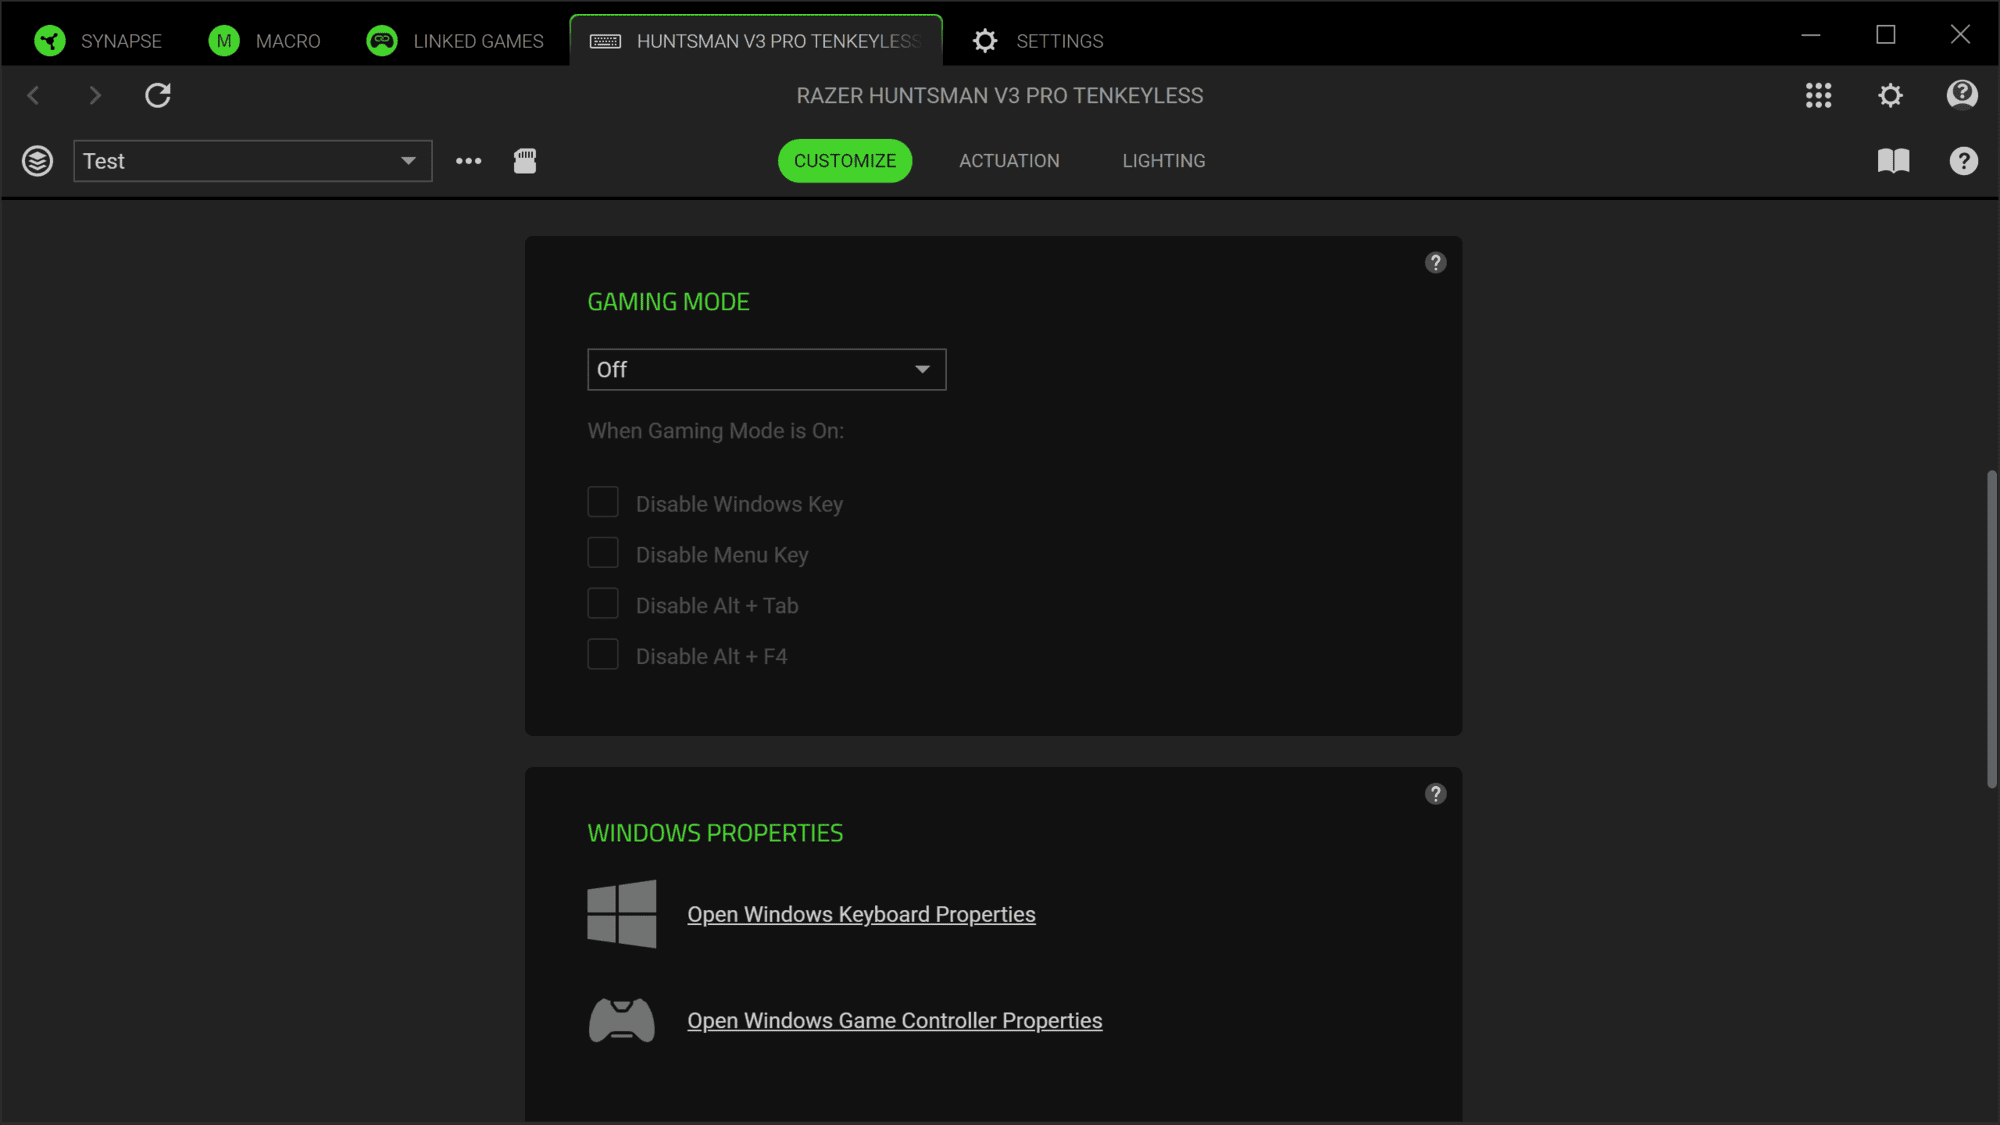Click the Razer Huntsman V3 Pro Tenkeyless title
Screen dimensions: 2000x1125
tap(1000, 96)
